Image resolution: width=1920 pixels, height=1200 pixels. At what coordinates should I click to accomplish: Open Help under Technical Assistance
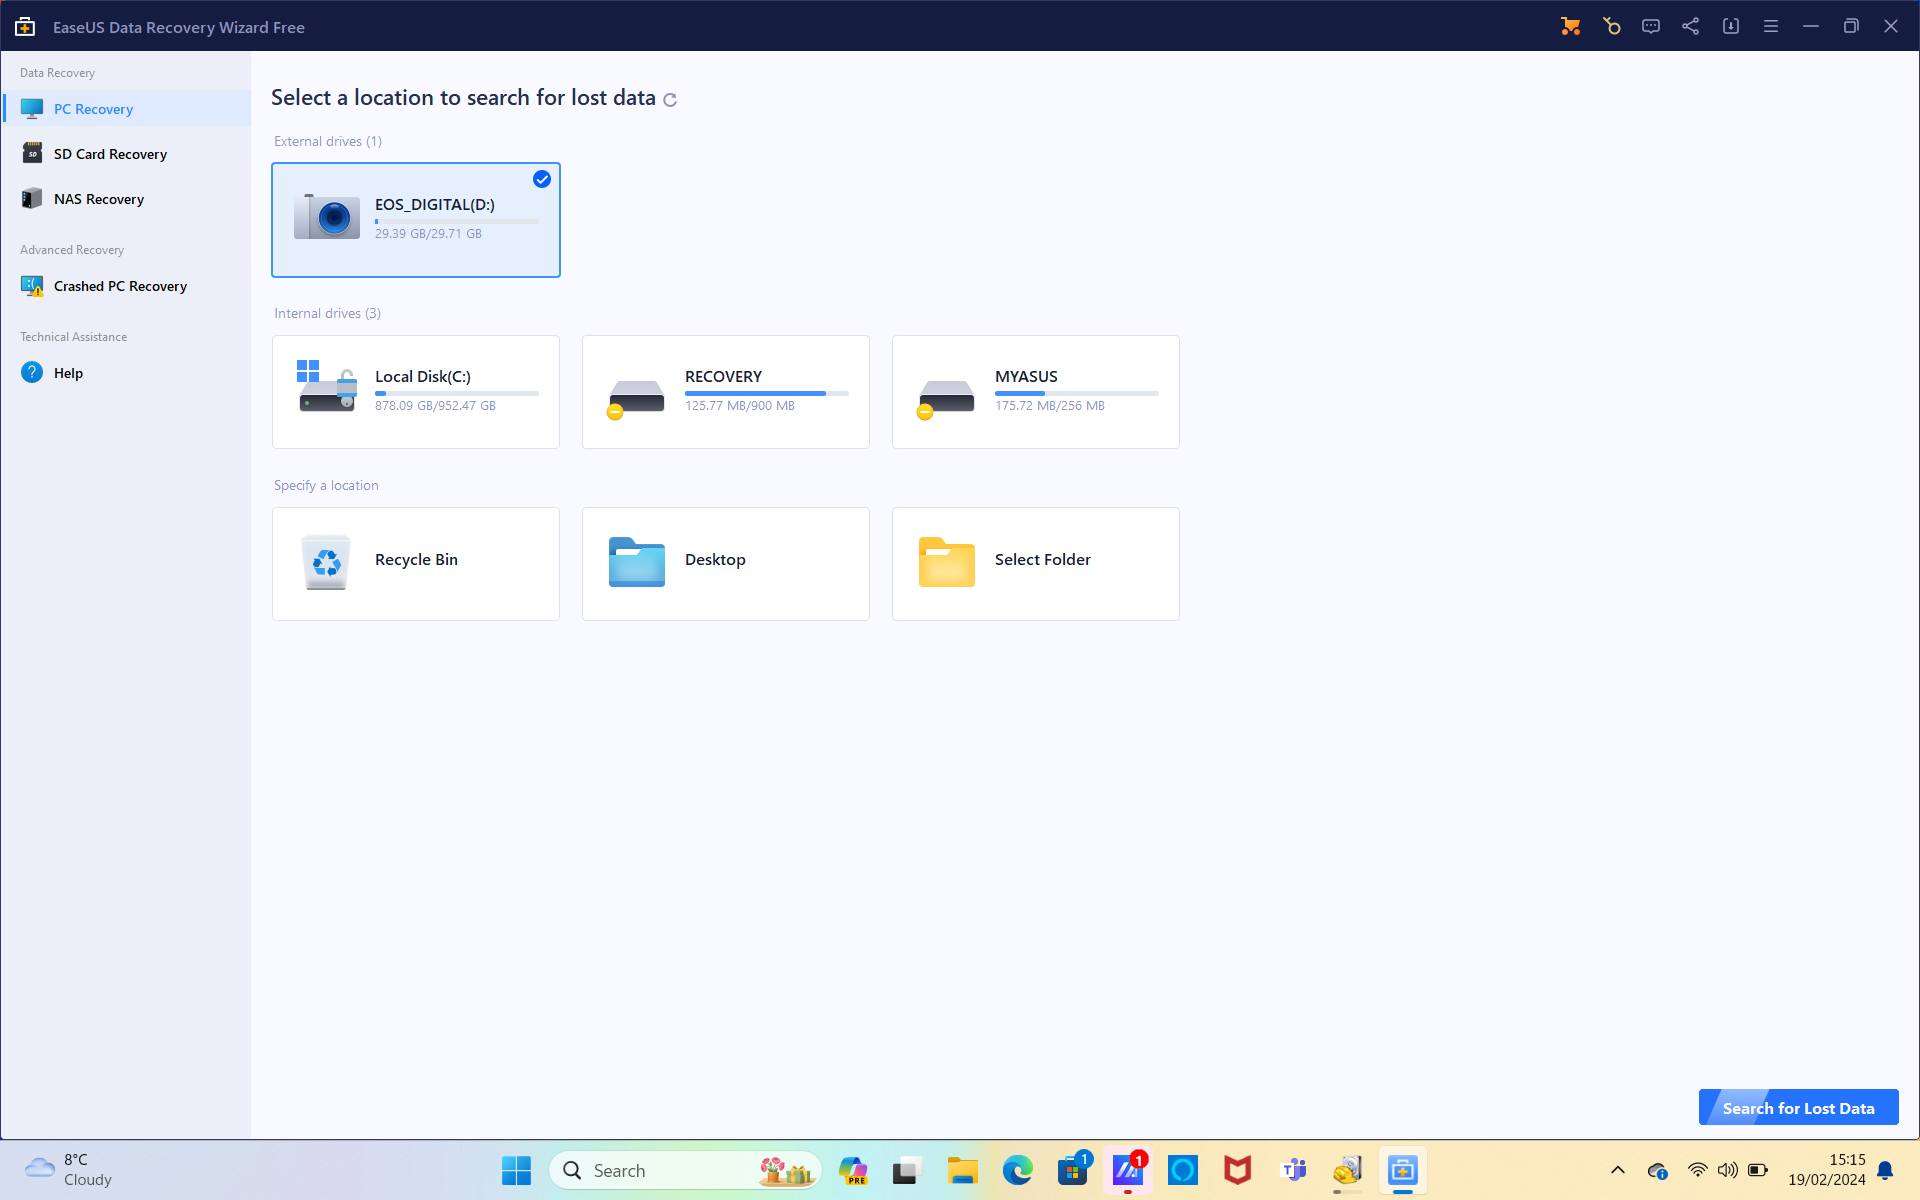66,372
